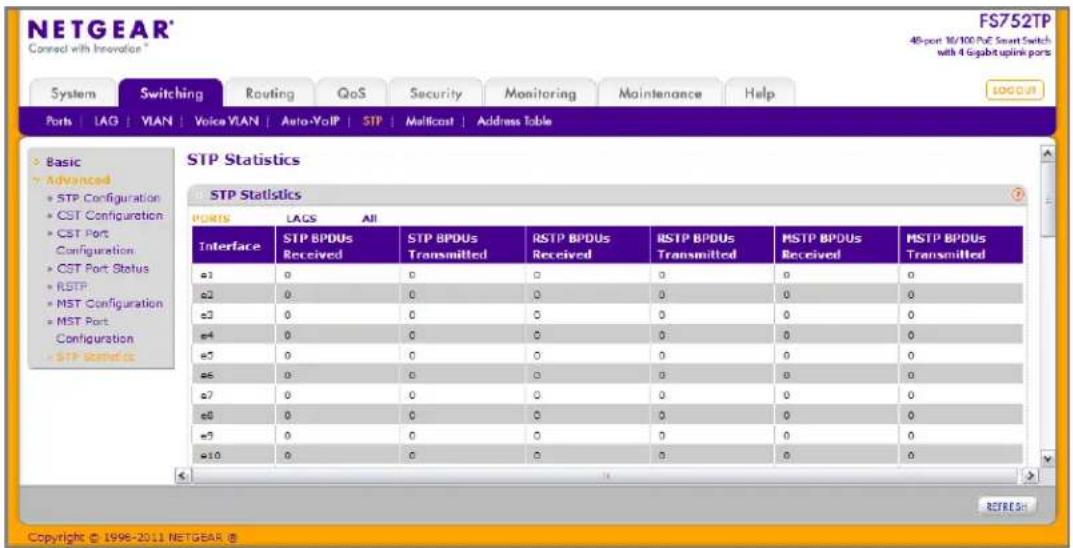Select interface row e2
The width and height of the screenshot is (1073, 548).
[x=606, y=294]
